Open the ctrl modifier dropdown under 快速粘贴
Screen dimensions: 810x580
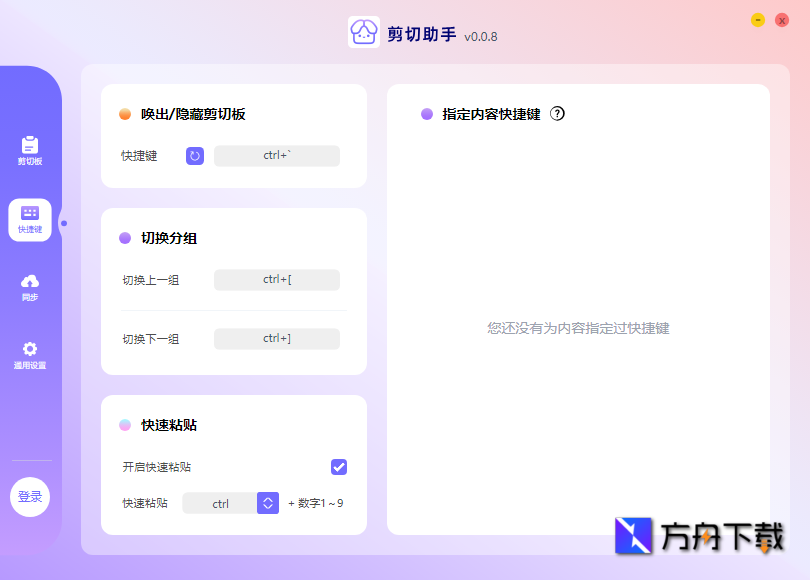(266, 503)
